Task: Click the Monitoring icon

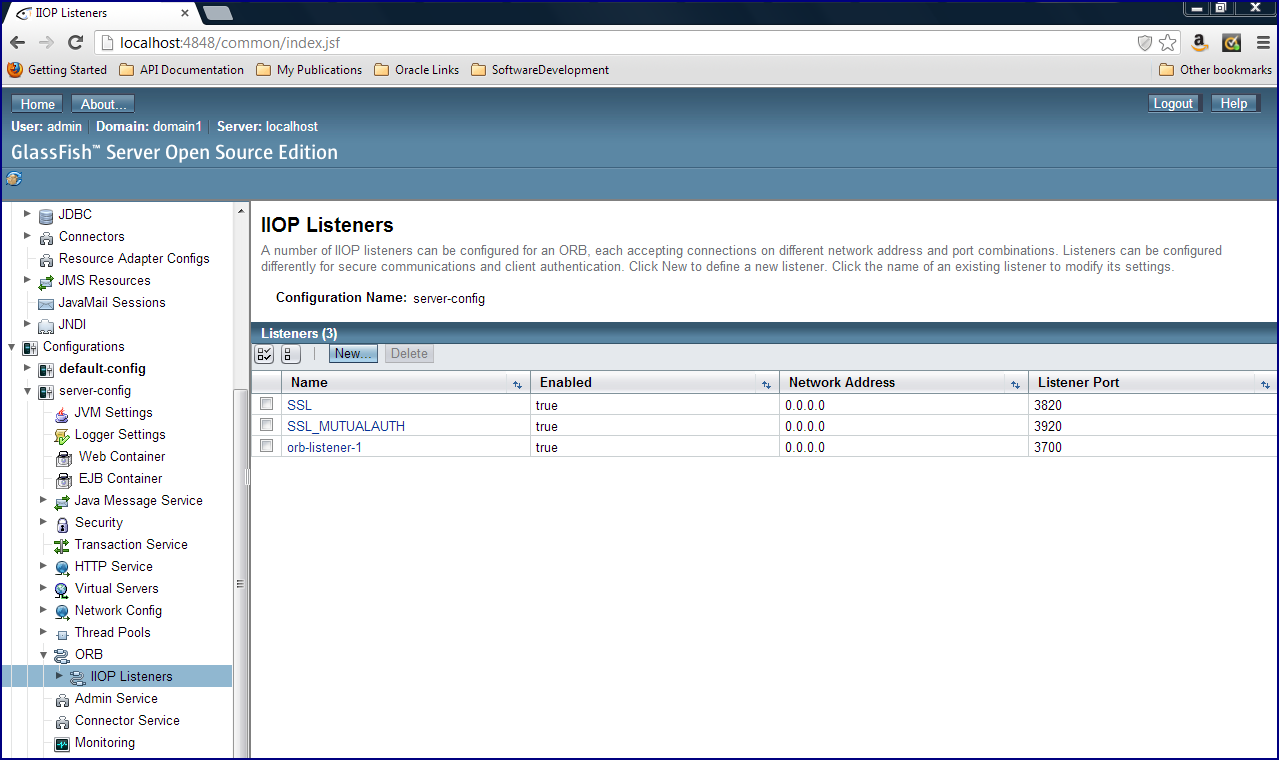Action: [x=62, y=743]
